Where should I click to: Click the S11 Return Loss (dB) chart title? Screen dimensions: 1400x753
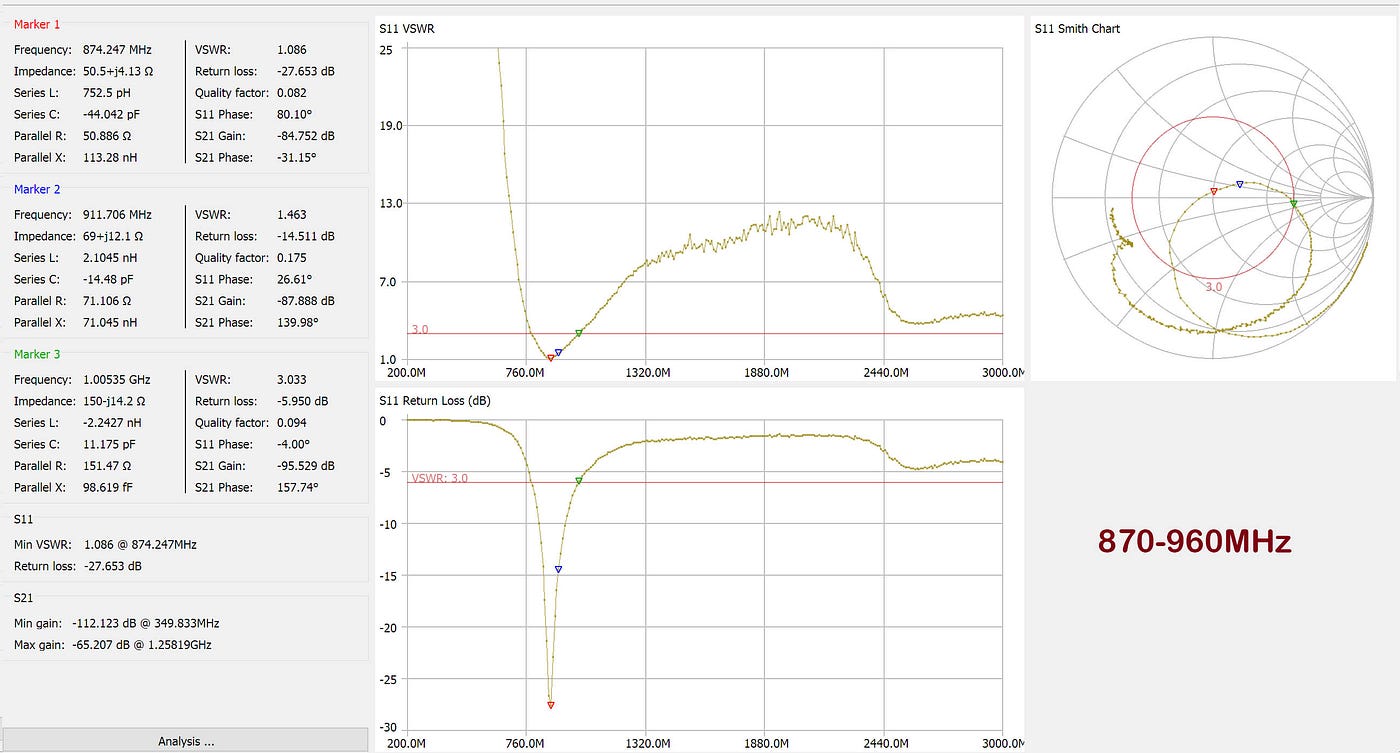[x=435, y=400]
